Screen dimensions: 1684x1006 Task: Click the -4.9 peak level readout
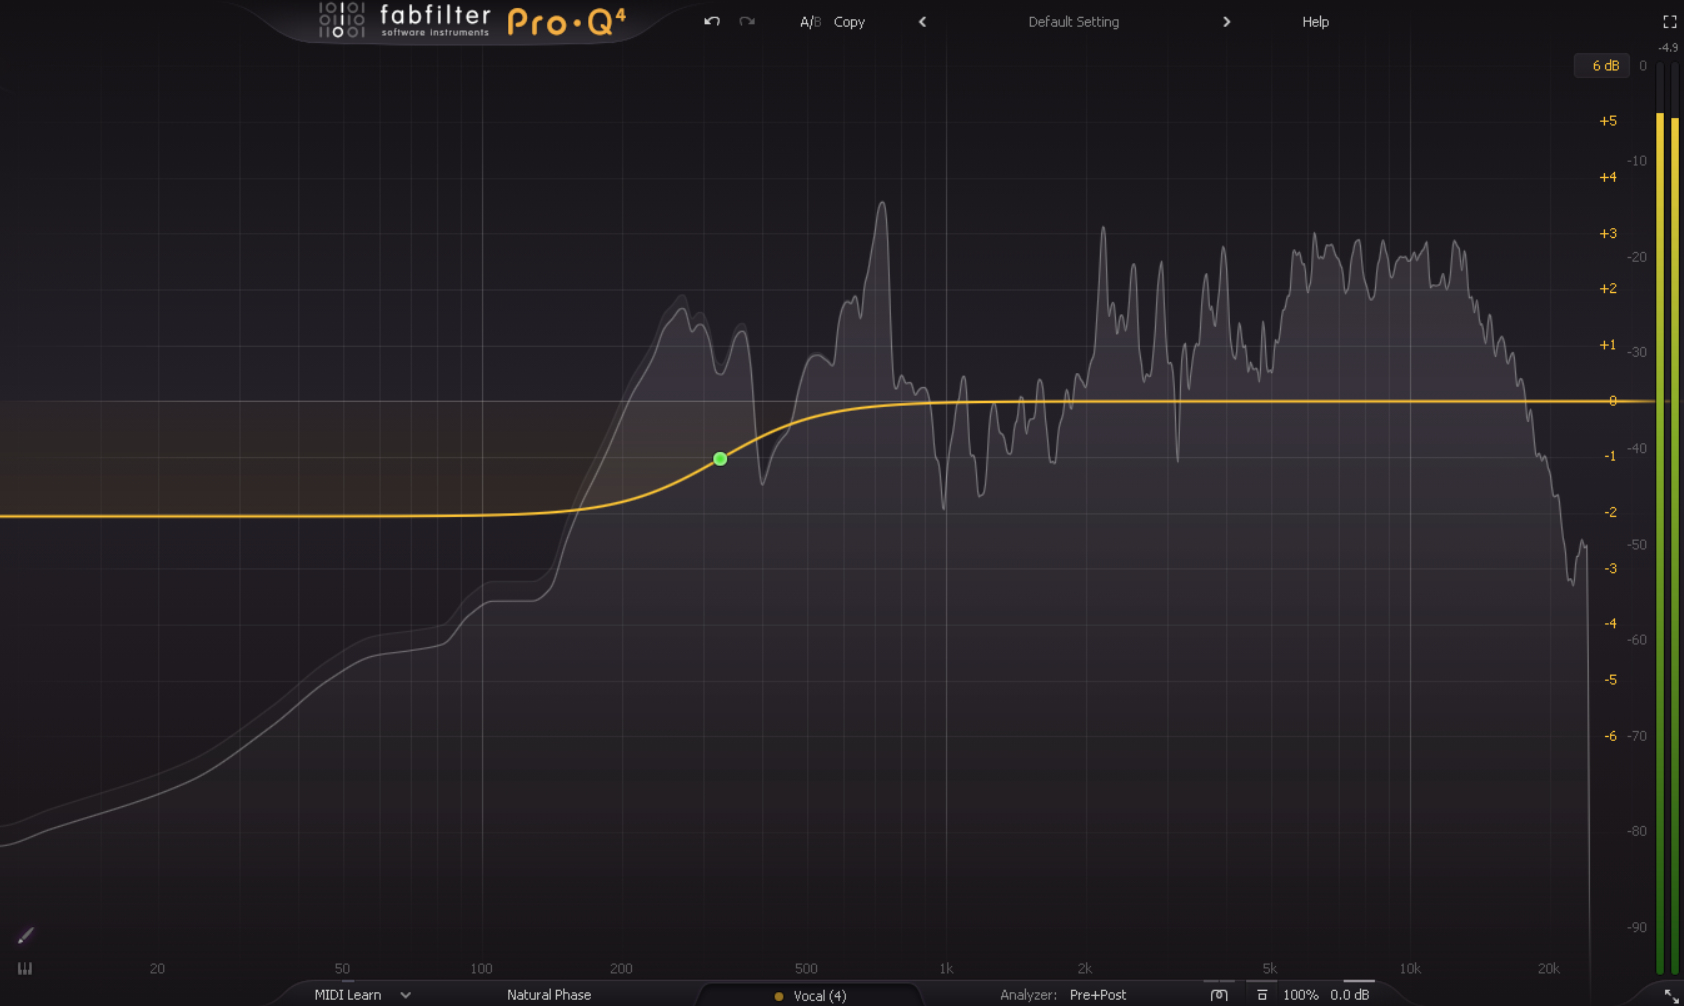(x=1668, y=47)
